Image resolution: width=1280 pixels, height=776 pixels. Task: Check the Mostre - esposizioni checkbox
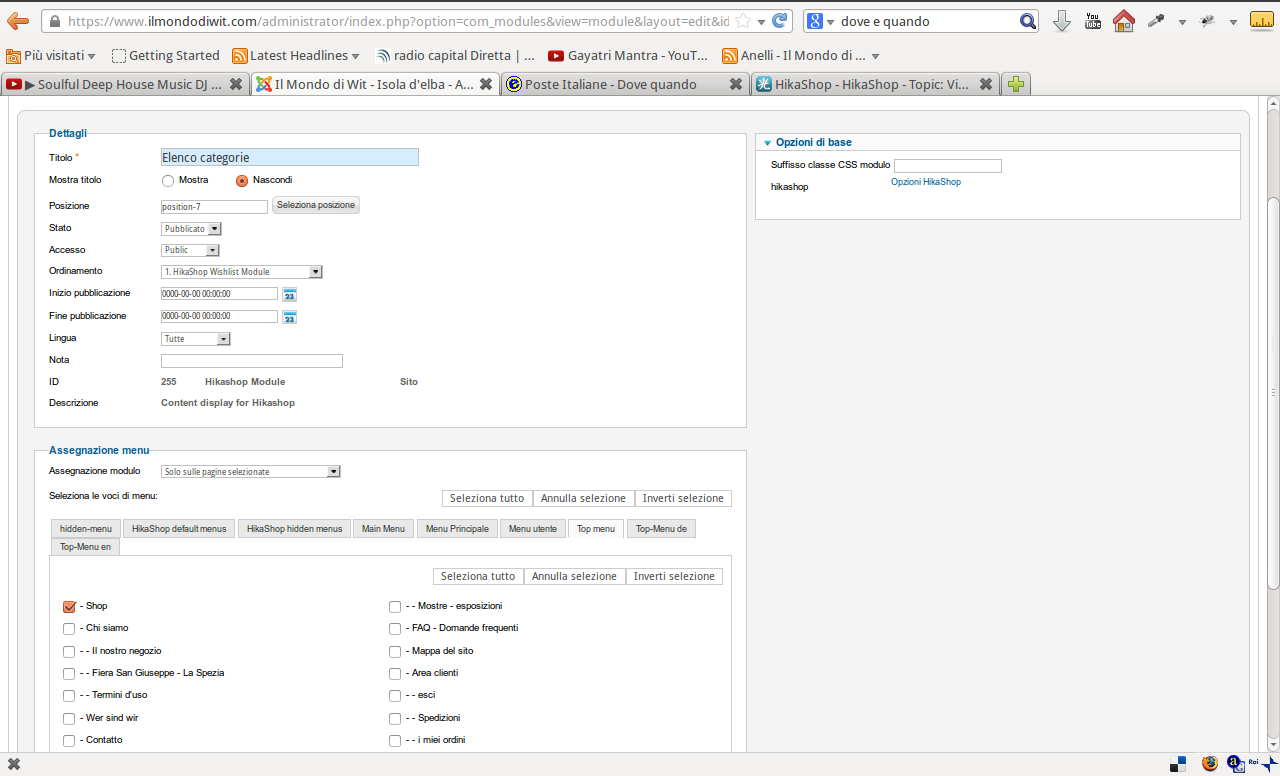click(395, 607)
